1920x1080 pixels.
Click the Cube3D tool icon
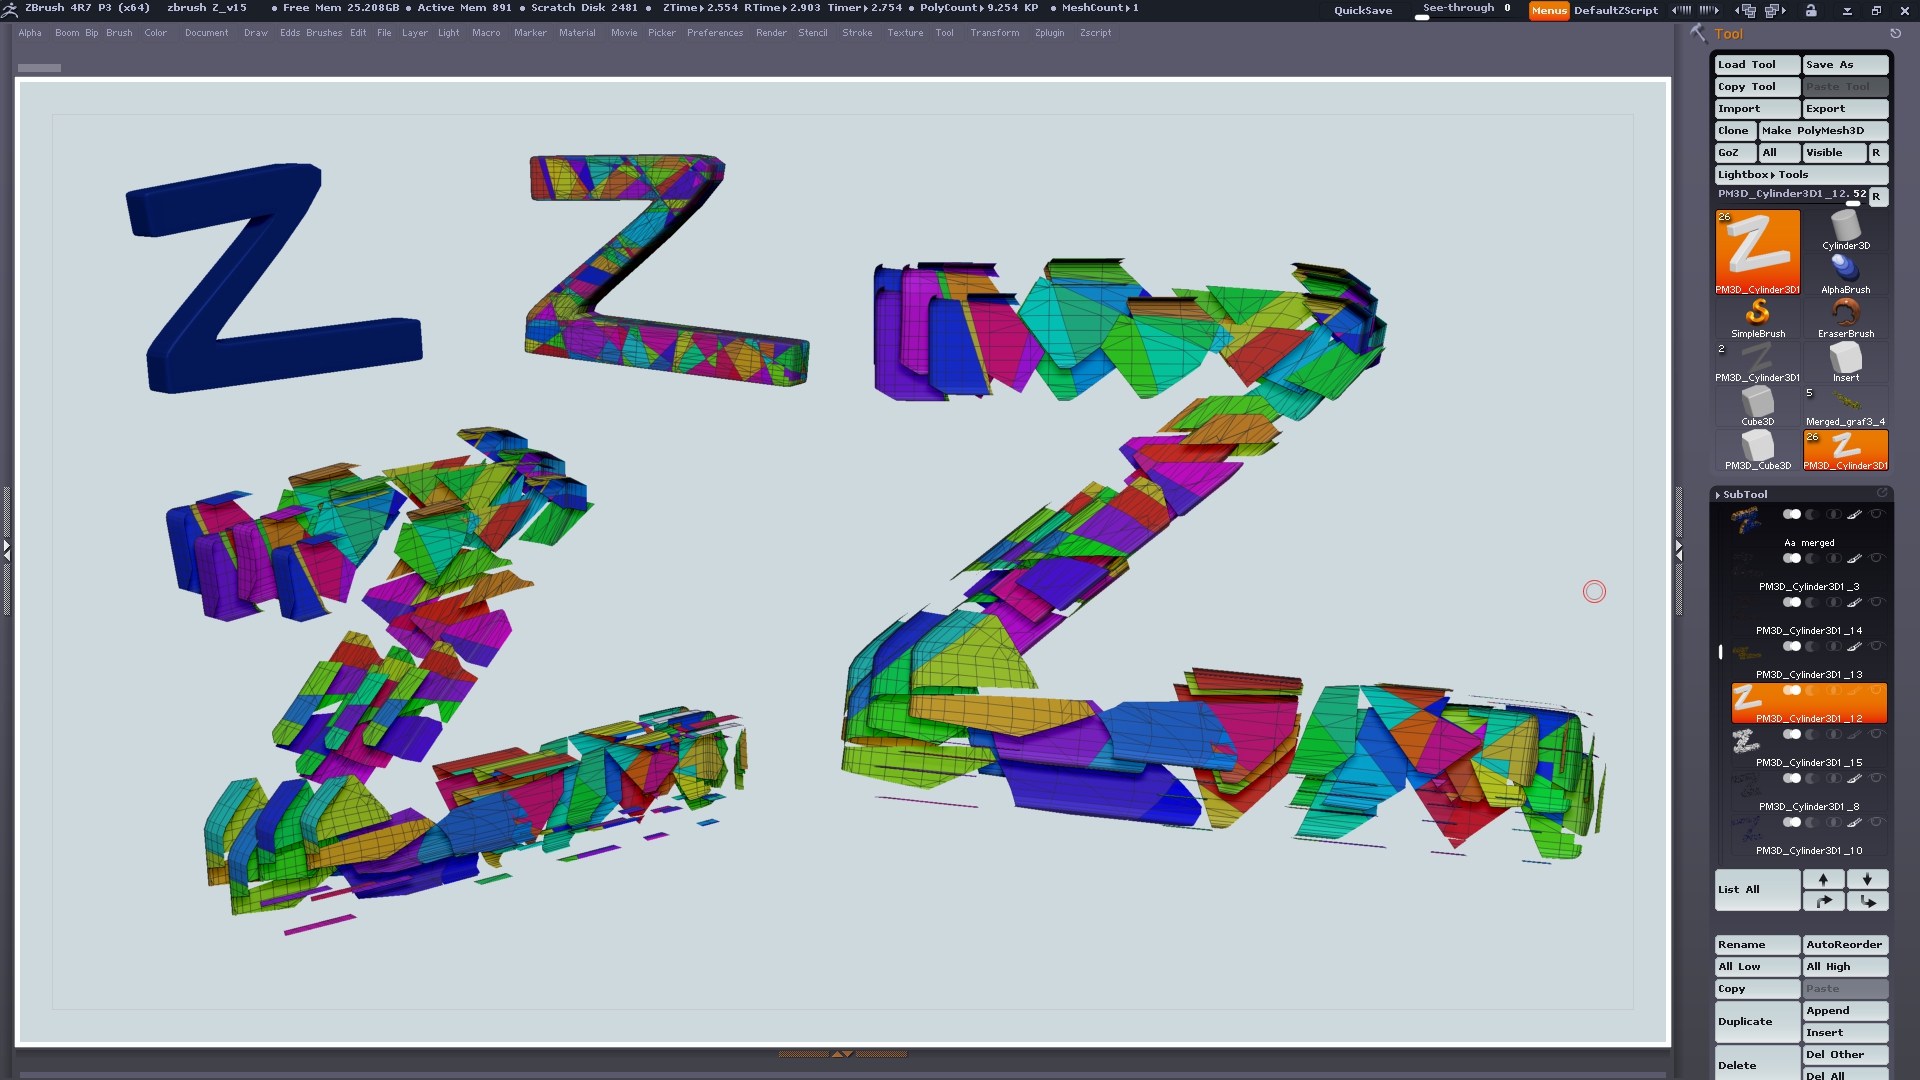[1757, 404]
